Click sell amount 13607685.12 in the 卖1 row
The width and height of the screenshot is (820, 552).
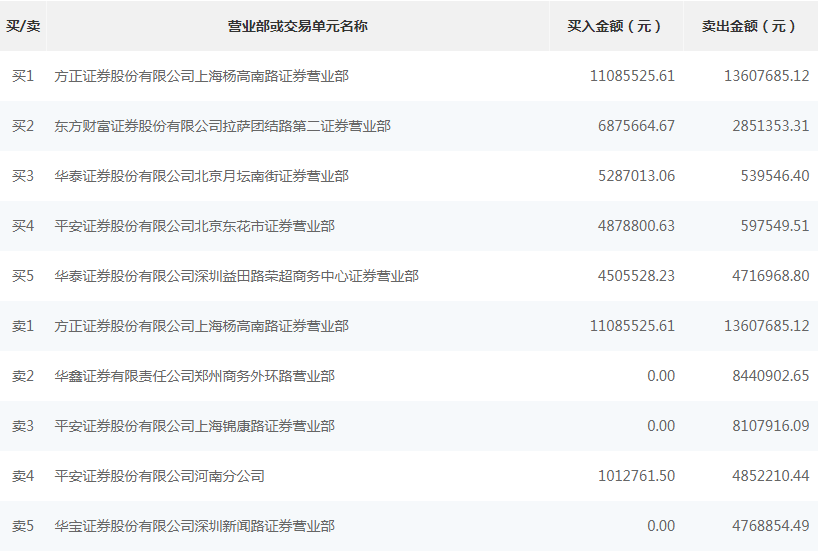click(767, 326)
